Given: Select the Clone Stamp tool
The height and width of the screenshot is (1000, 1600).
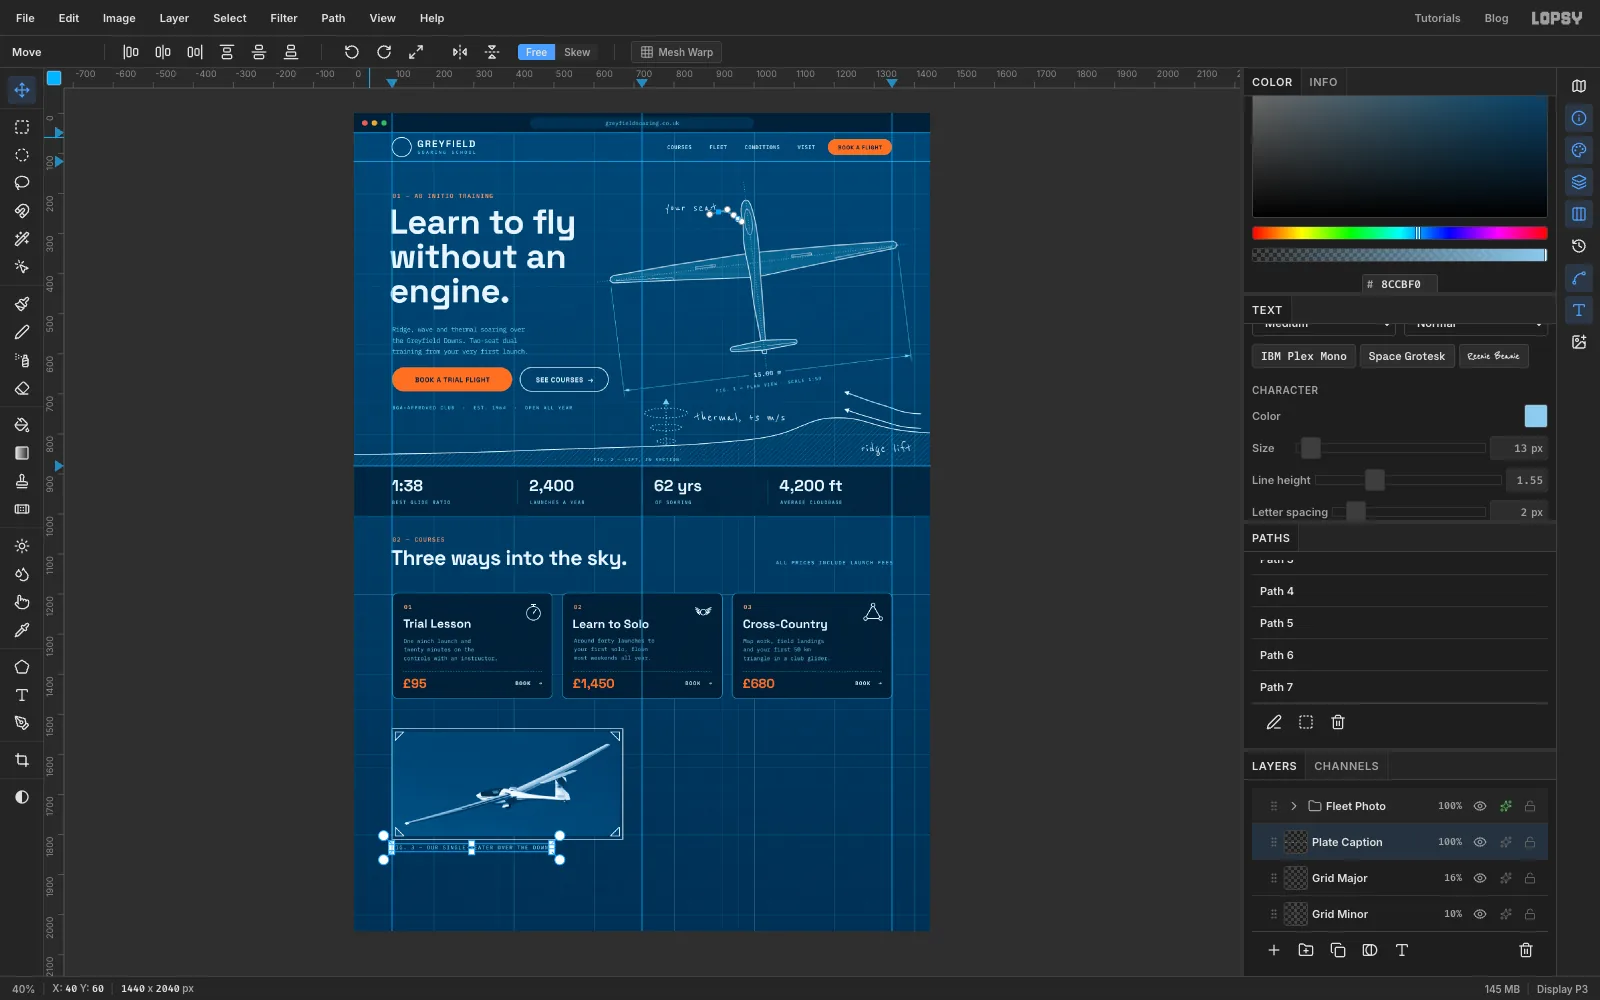Looking at the screenshot, I should click(x=22, y=481).
